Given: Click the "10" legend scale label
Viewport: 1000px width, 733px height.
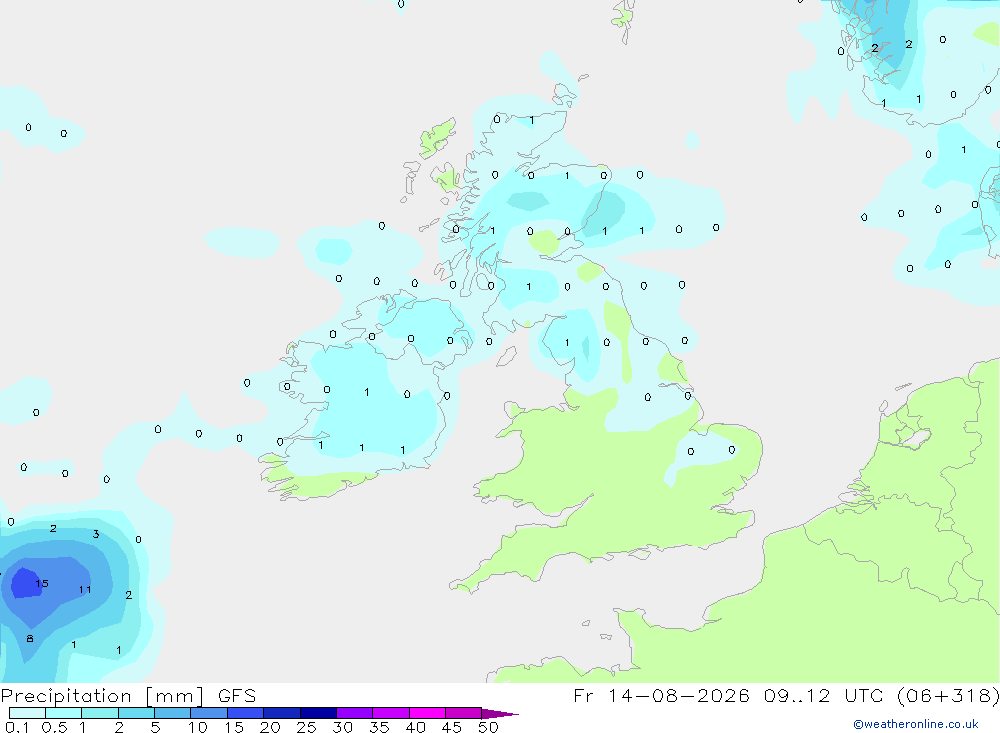Looking at the screenshot, I should tap(198, 727).
